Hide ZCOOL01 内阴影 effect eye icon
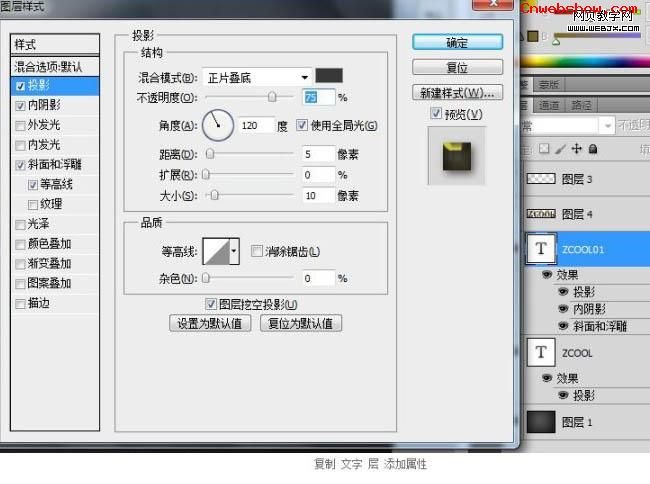The width and height of the screenshot is (650, 484). pos(563,308)
